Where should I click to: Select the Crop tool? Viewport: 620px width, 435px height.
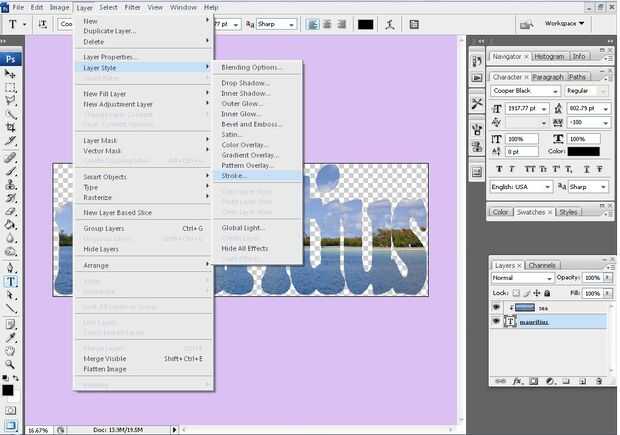pyautogui.click(x=10, y=127)
